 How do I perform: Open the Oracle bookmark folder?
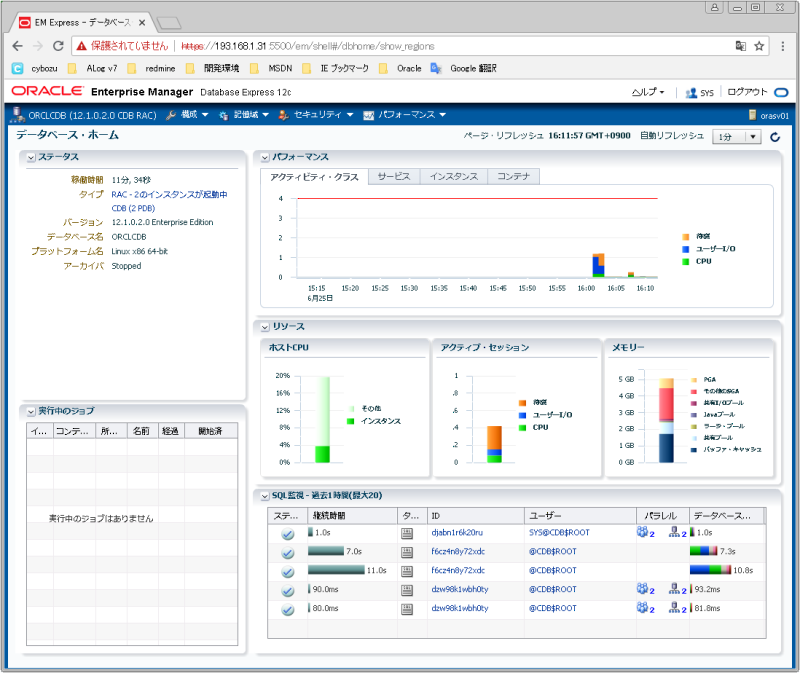click(401, 68)
